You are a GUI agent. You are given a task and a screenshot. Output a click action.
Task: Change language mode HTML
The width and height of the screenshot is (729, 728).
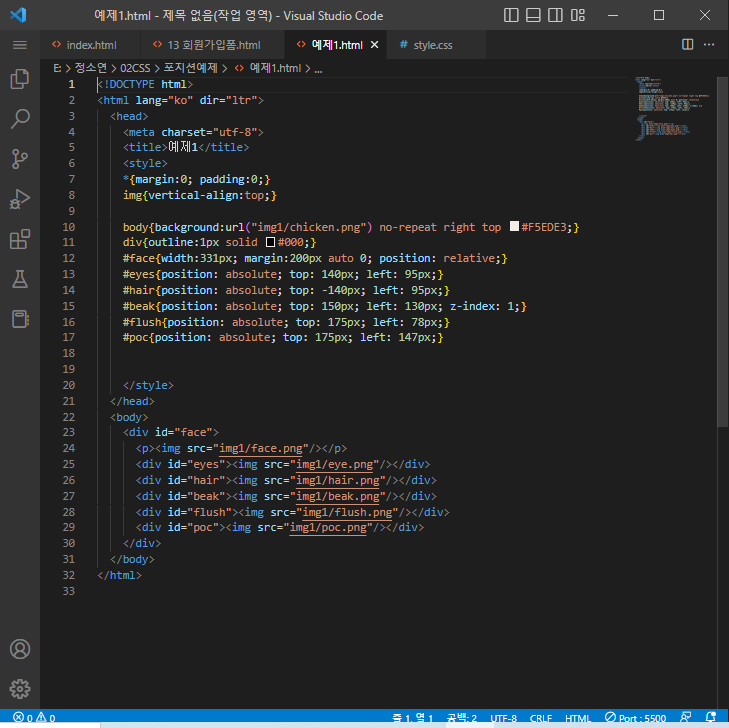[578, 718]
